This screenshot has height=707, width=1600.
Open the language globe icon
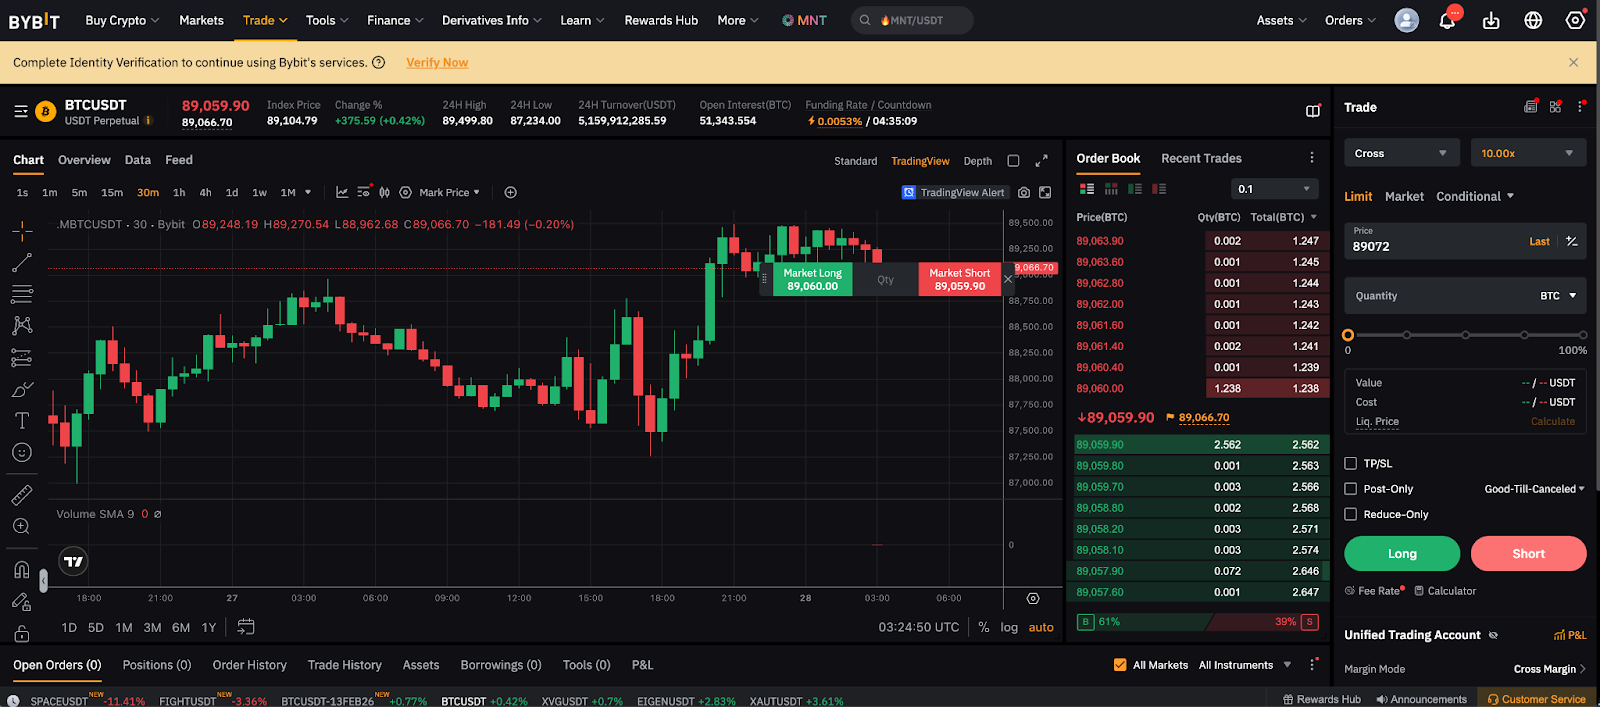[x=1533, y=20]
